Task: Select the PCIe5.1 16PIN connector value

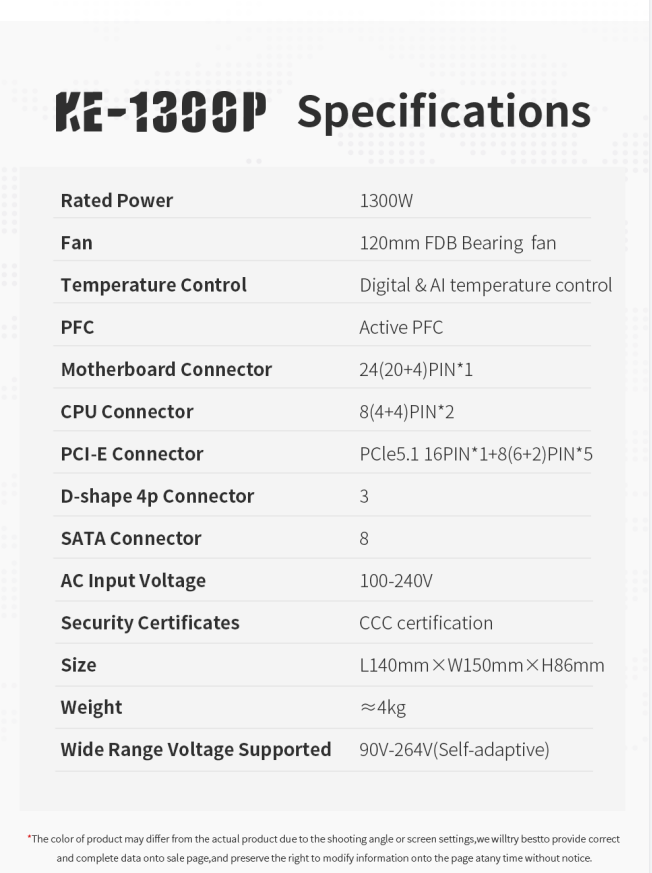Action: 476,454
